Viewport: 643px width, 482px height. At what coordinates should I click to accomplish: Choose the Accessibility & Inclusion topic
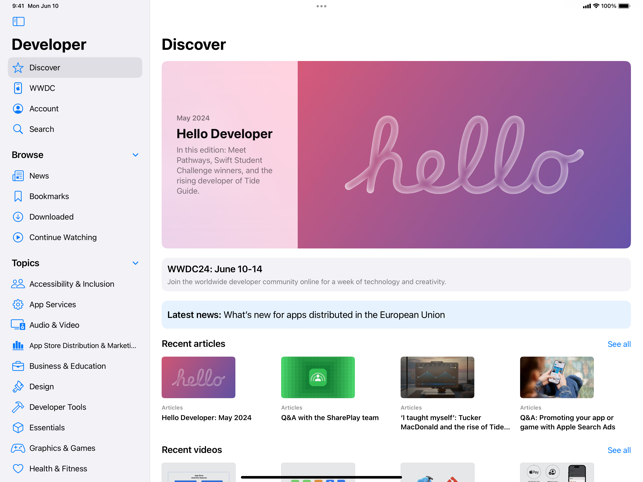[75, 284]
